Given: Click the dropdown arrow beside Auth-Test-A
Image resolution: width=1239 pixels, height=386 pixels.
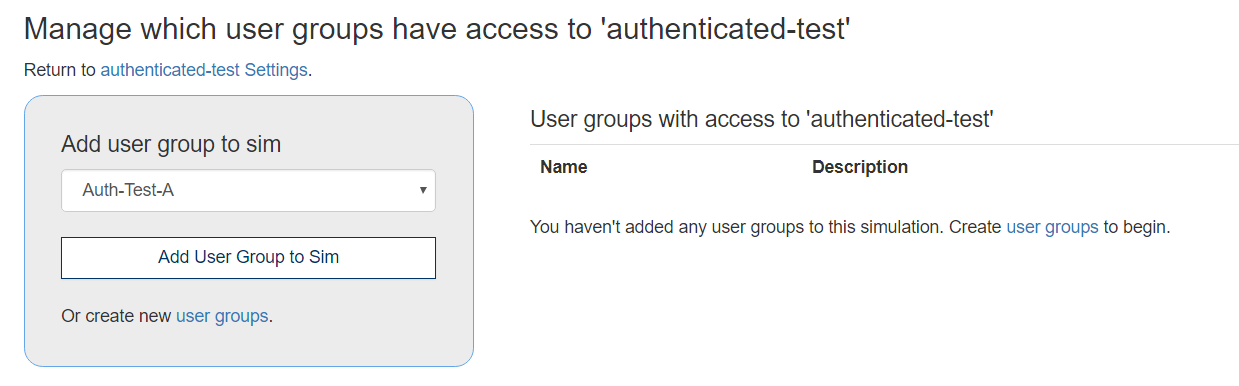Looking at the screenshot, I should 423,190.
